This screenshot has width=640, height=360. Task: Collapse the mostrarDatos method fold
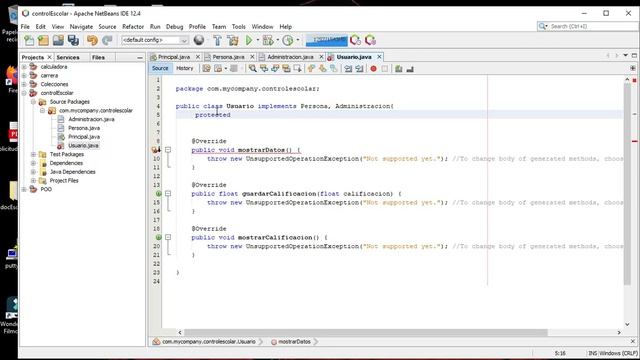click(x=168, y=150)
